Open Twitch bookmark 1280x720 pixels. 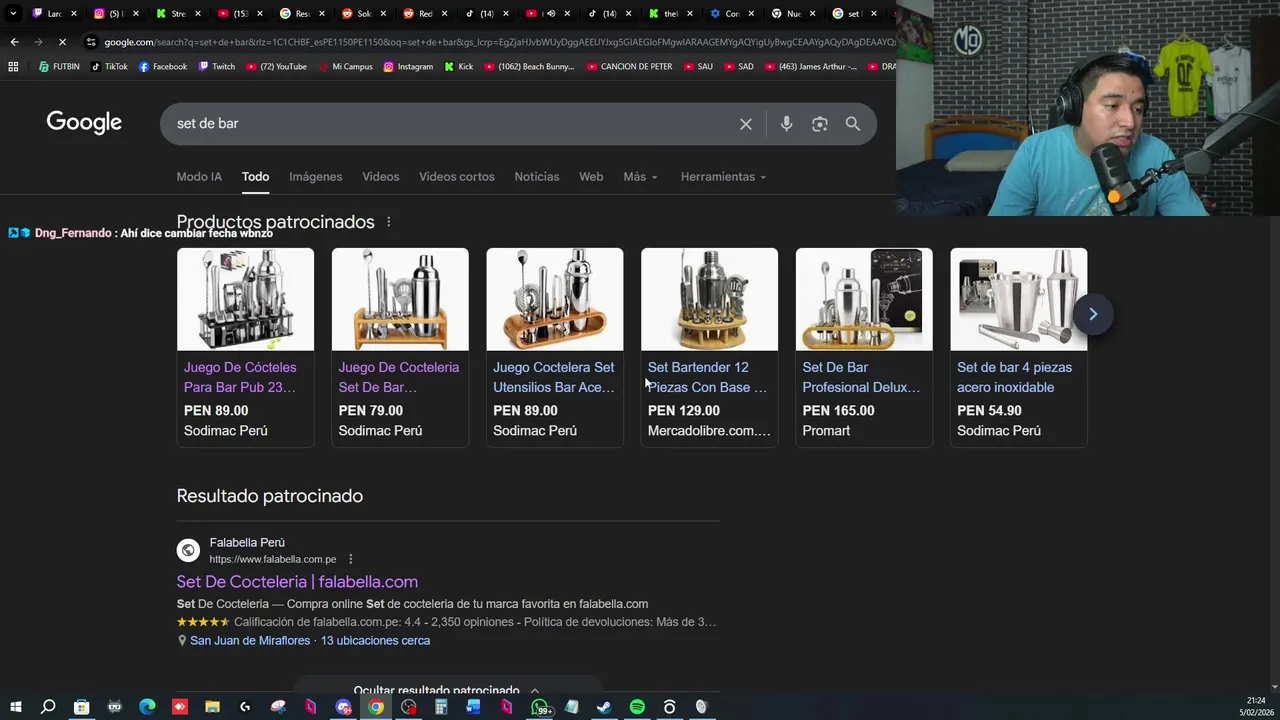click(217, 67)
